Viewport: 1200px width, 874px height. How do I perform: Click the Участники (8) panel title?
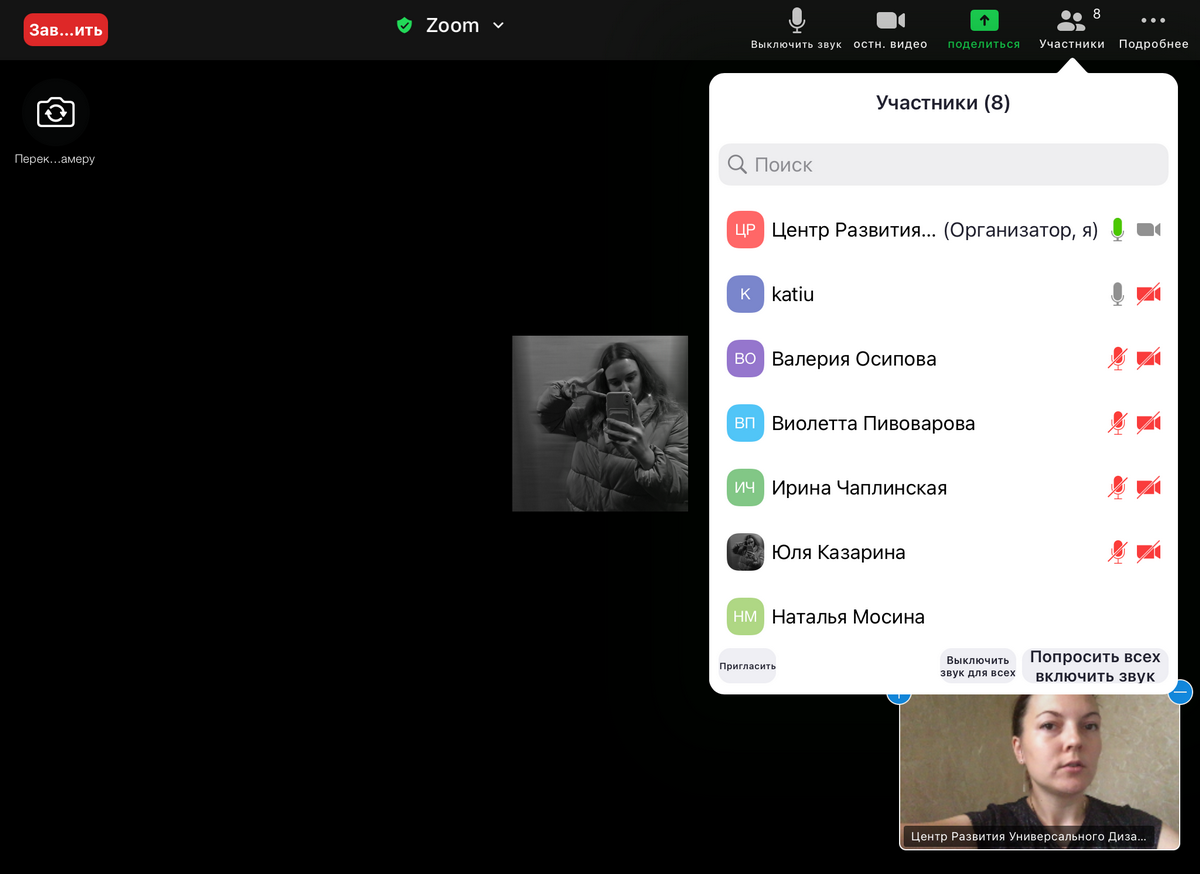coord(943,103)
